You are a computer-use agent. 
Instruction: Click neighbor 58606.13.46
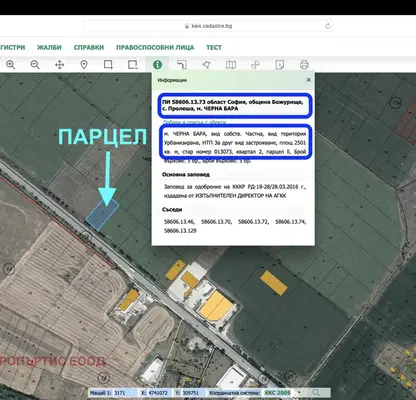coord(179,222)
